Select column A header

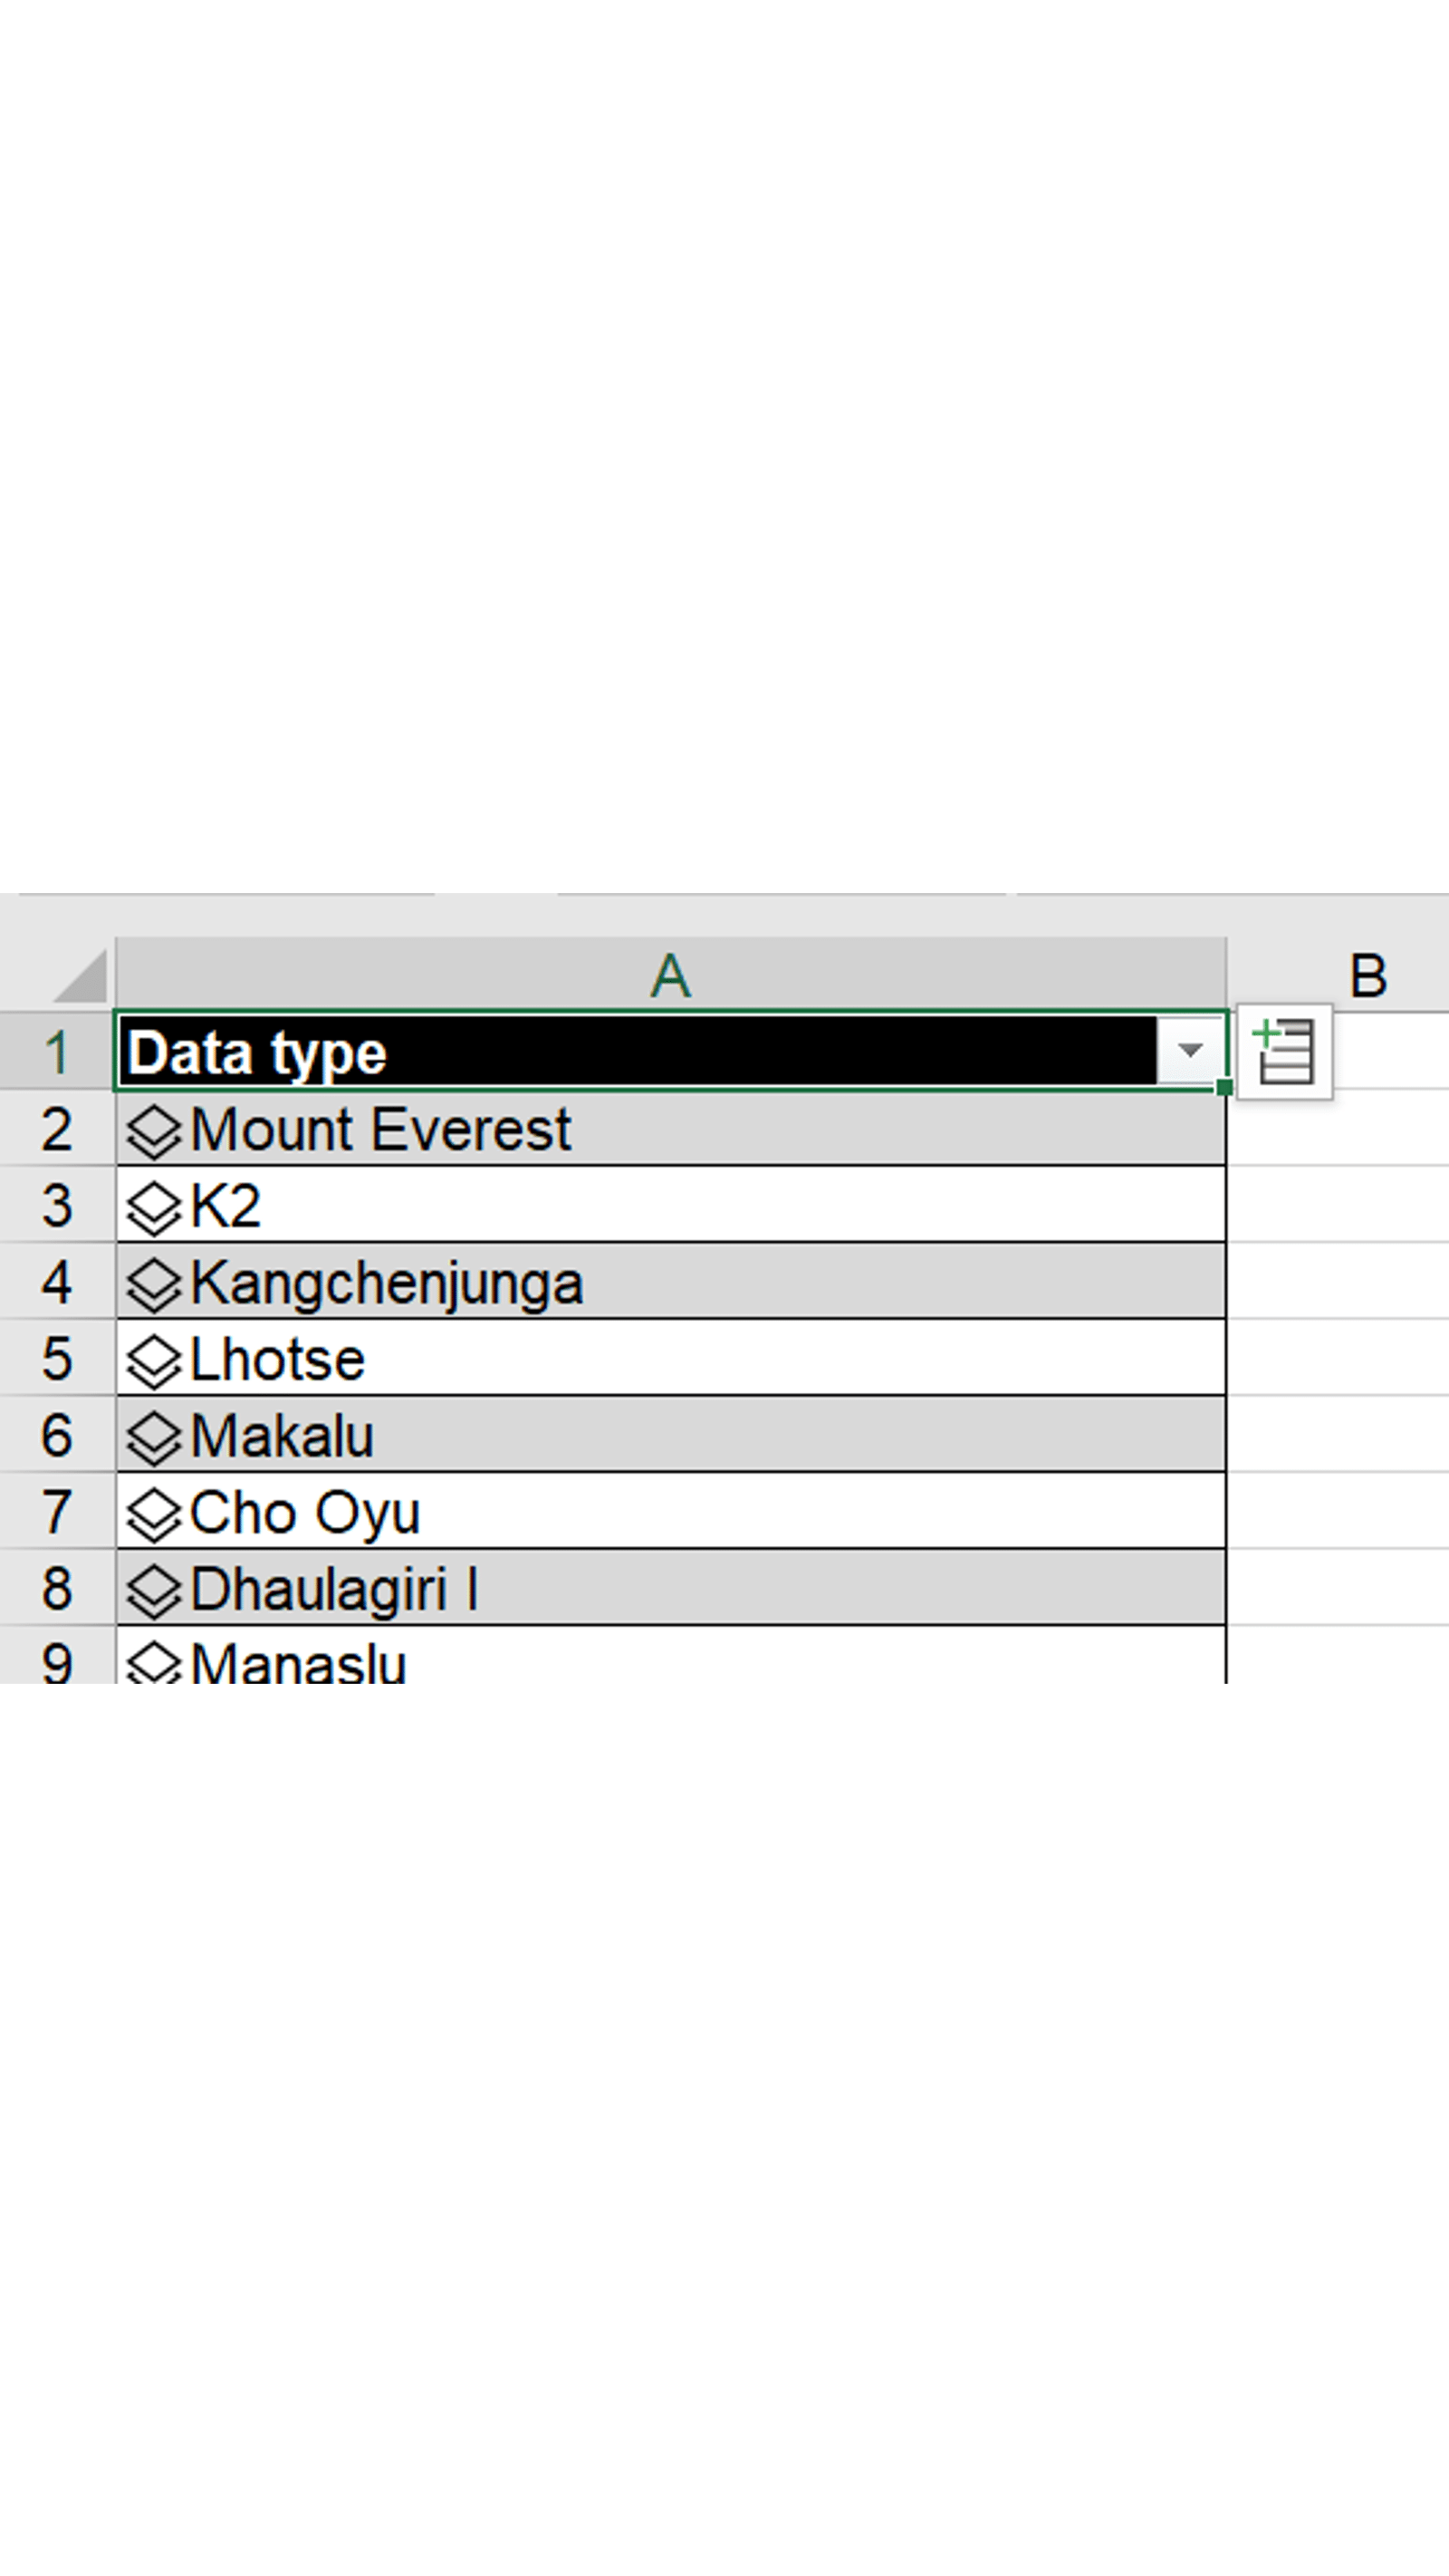pyautogui.click(x=670, y=975)
